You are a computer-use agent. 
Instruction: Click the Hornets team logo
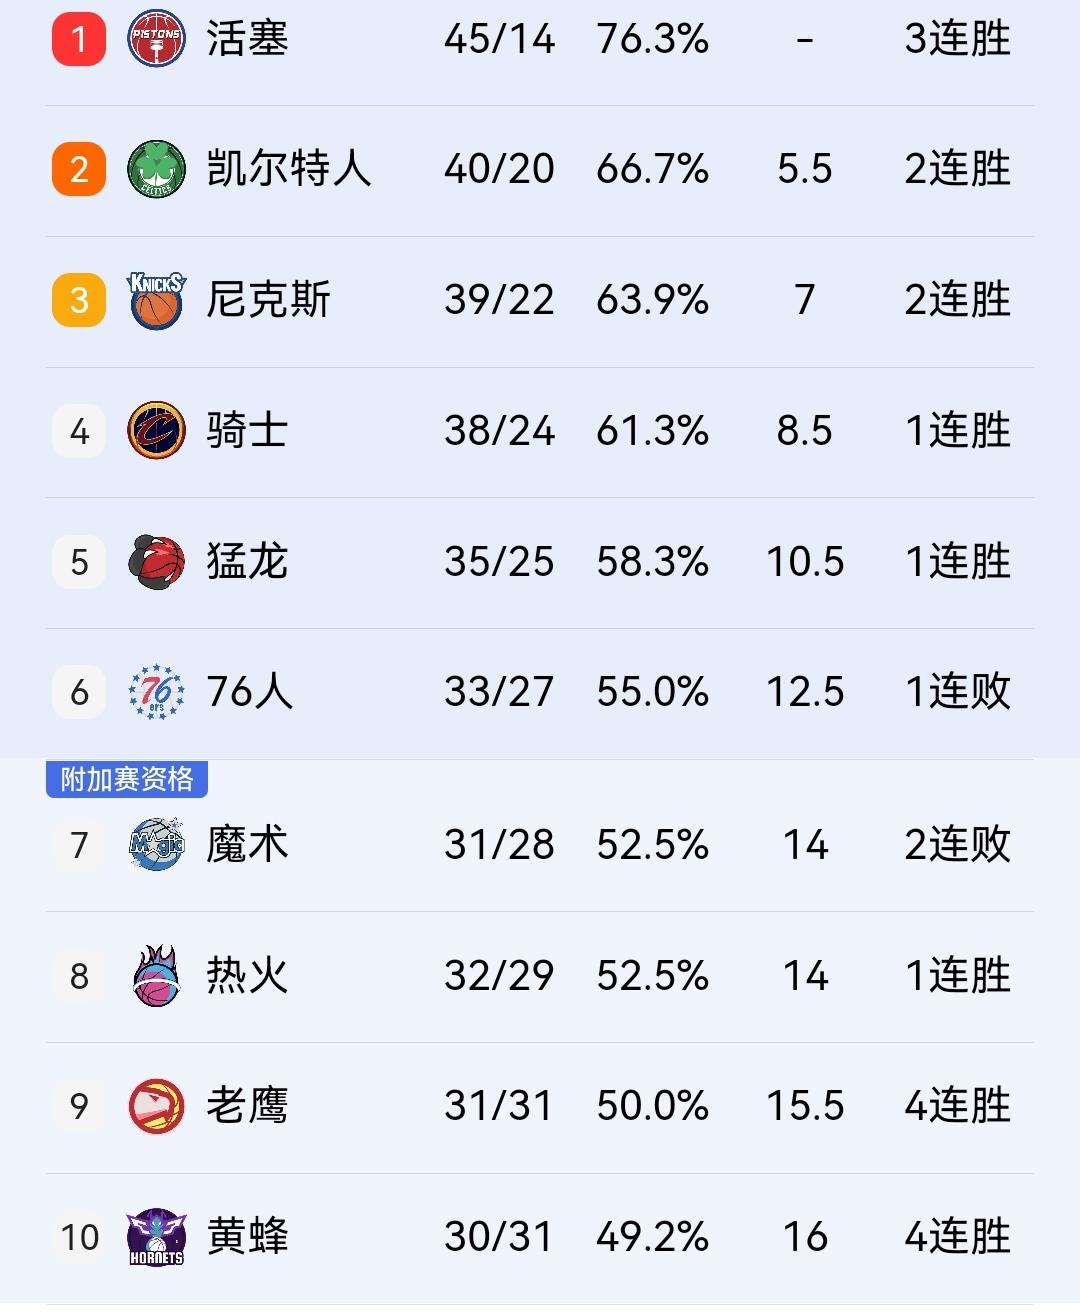tap(155, 1237)
